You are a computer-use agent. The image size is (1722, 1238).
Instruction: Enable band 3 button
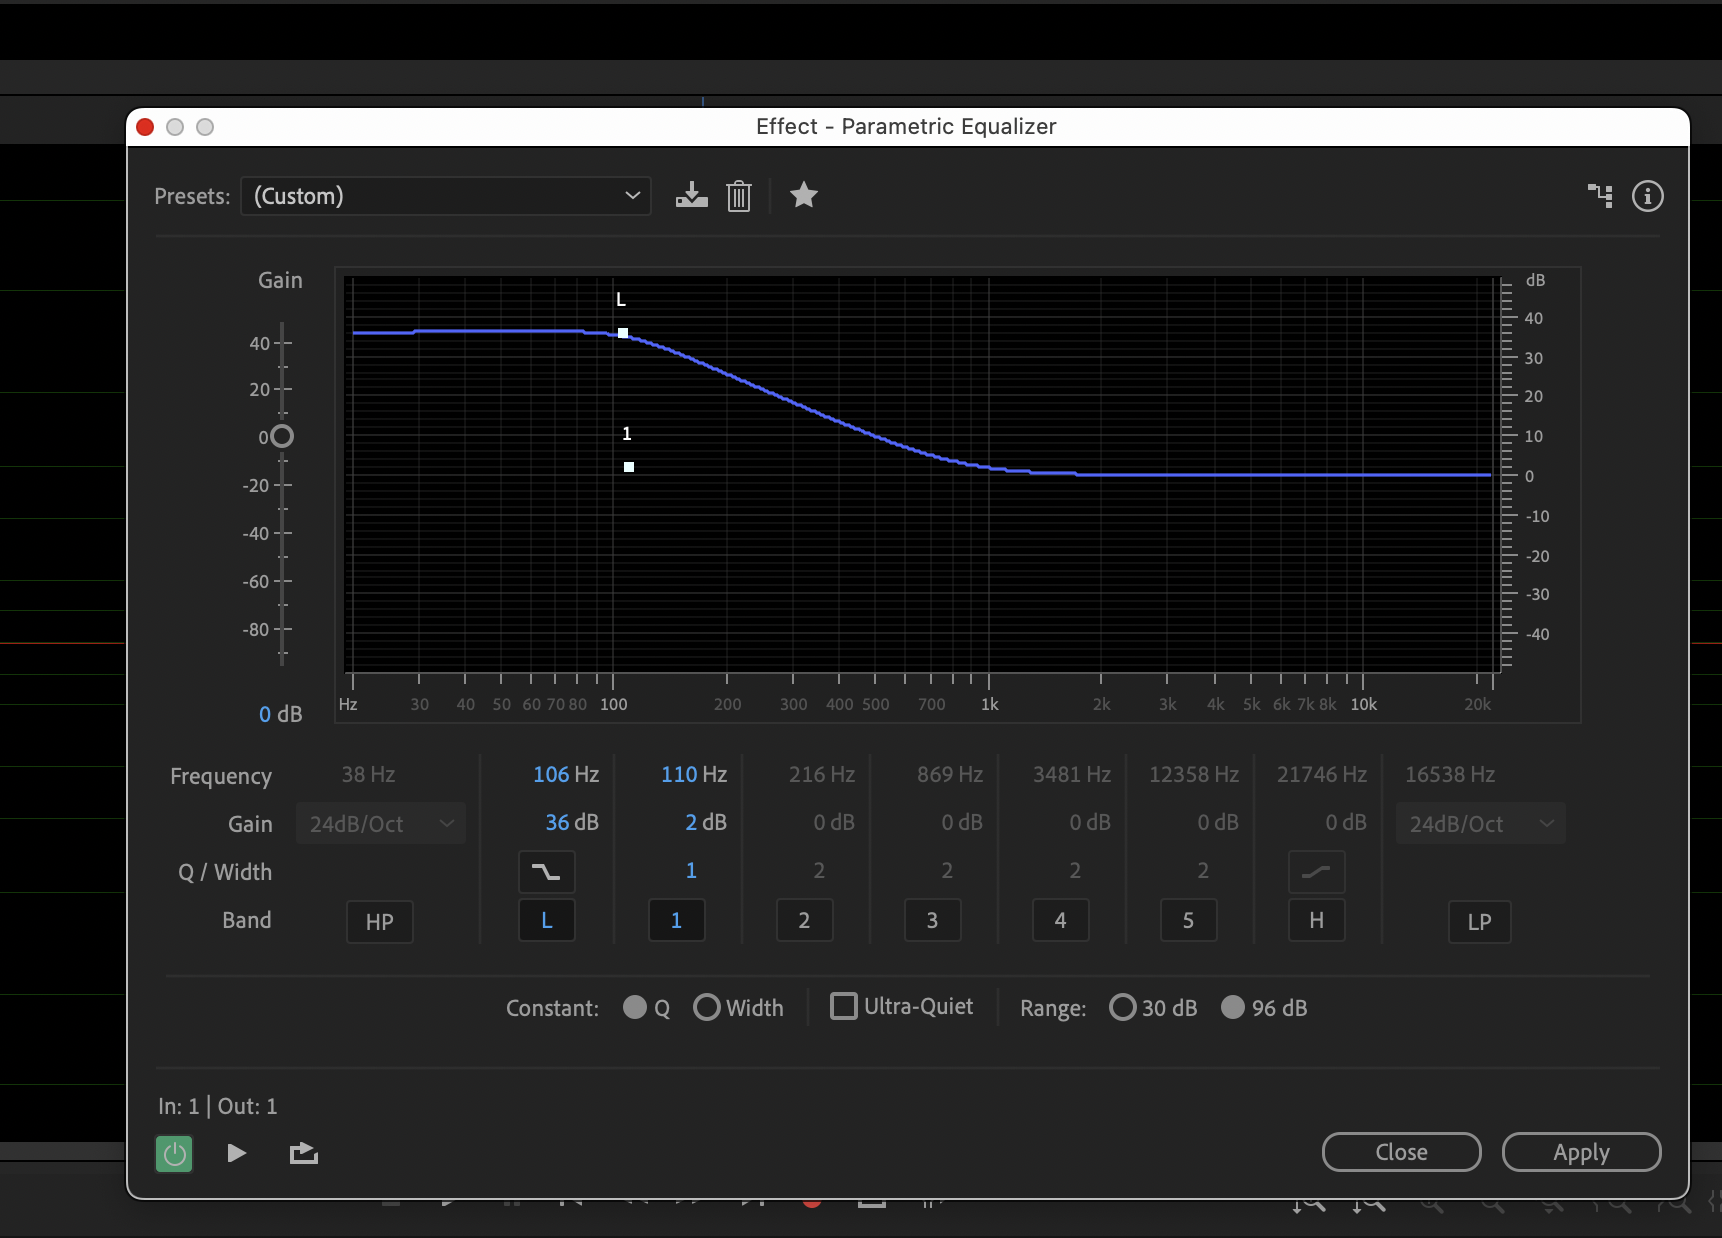(932, 920)
